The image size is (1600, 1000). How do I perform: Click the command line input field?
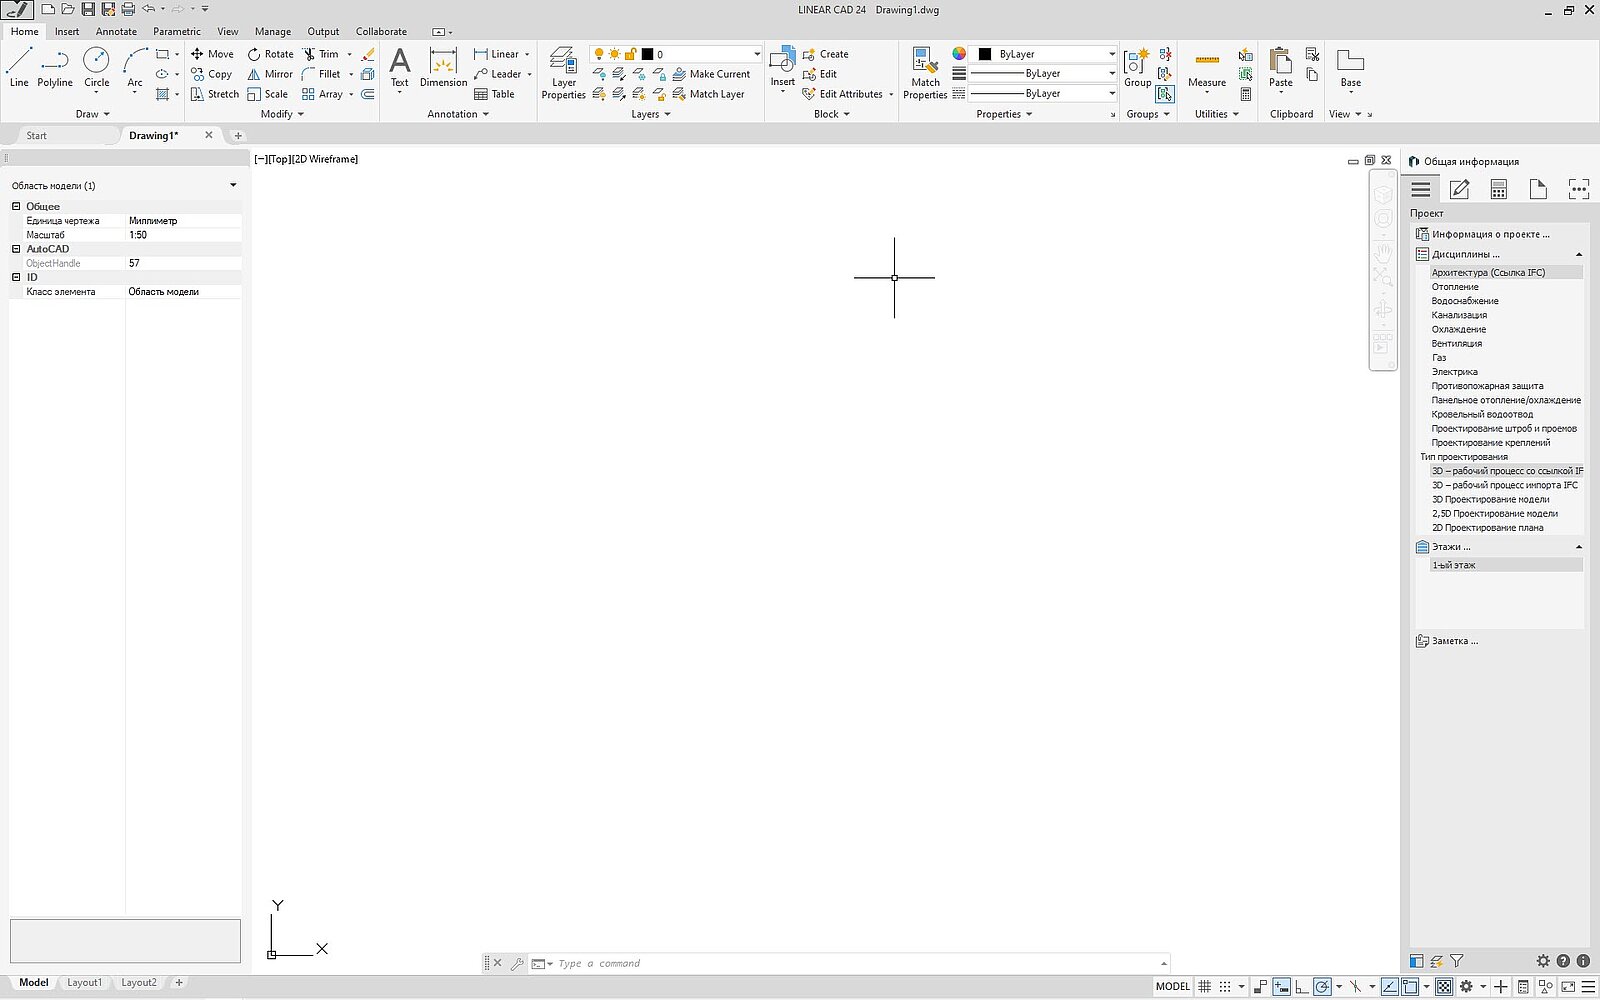(x=850, y=964)
